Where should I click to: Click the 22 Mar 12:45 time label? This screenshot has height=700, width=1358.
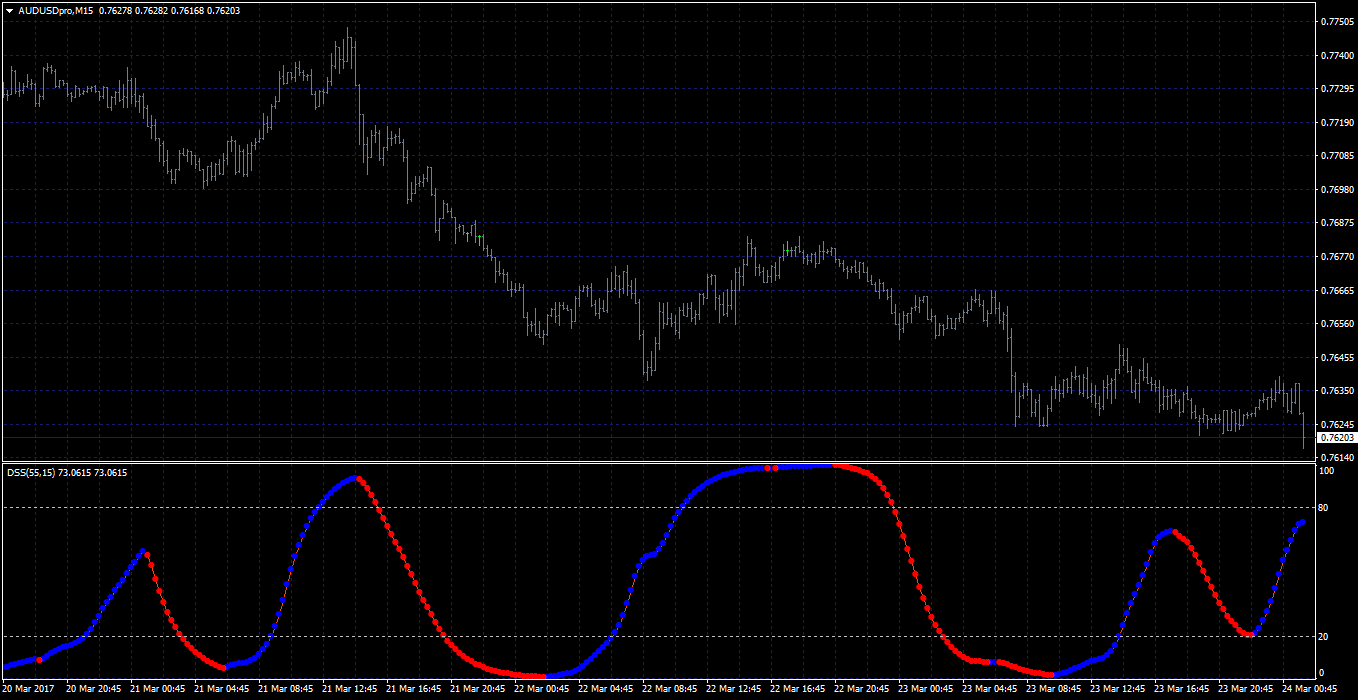[734, 689]
